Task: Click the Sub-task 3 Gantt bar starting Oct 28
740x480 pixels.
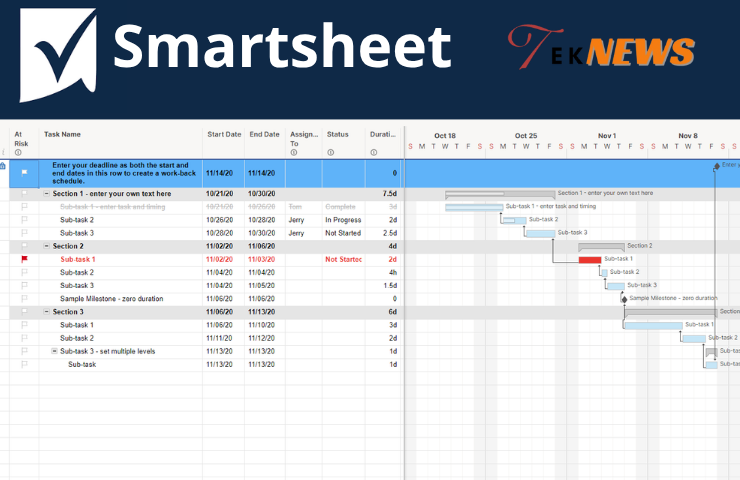Action: tap(540, 233)
